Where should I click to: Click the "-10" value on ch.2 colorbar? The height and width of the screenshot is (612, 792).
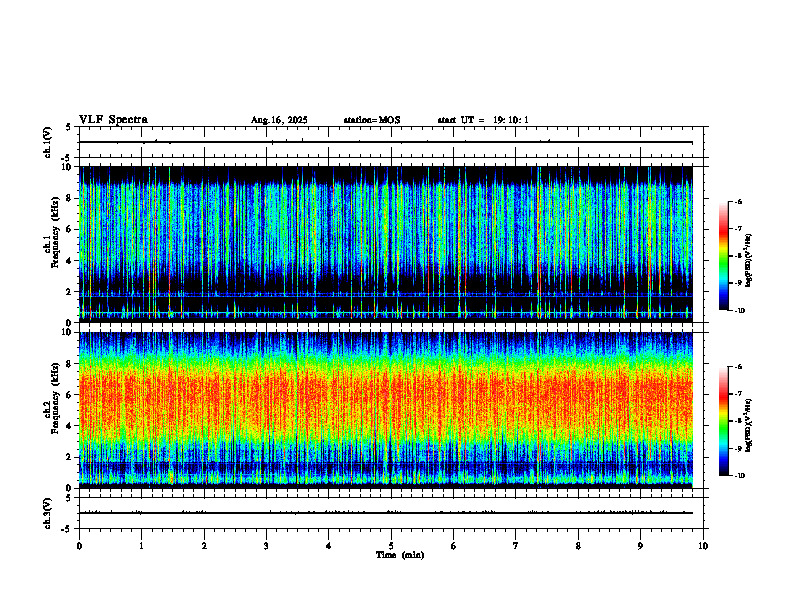[739, 476]
